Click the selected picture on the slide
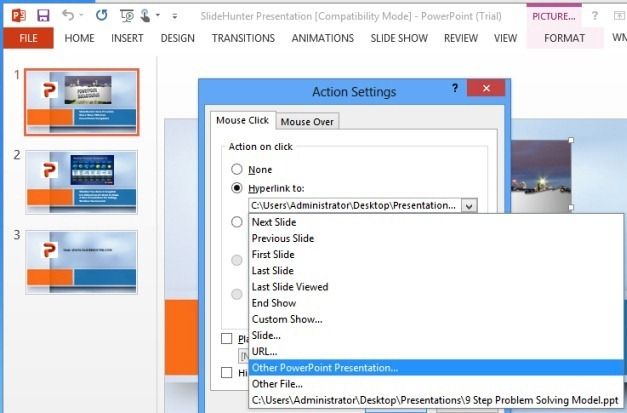 point(541,174)
